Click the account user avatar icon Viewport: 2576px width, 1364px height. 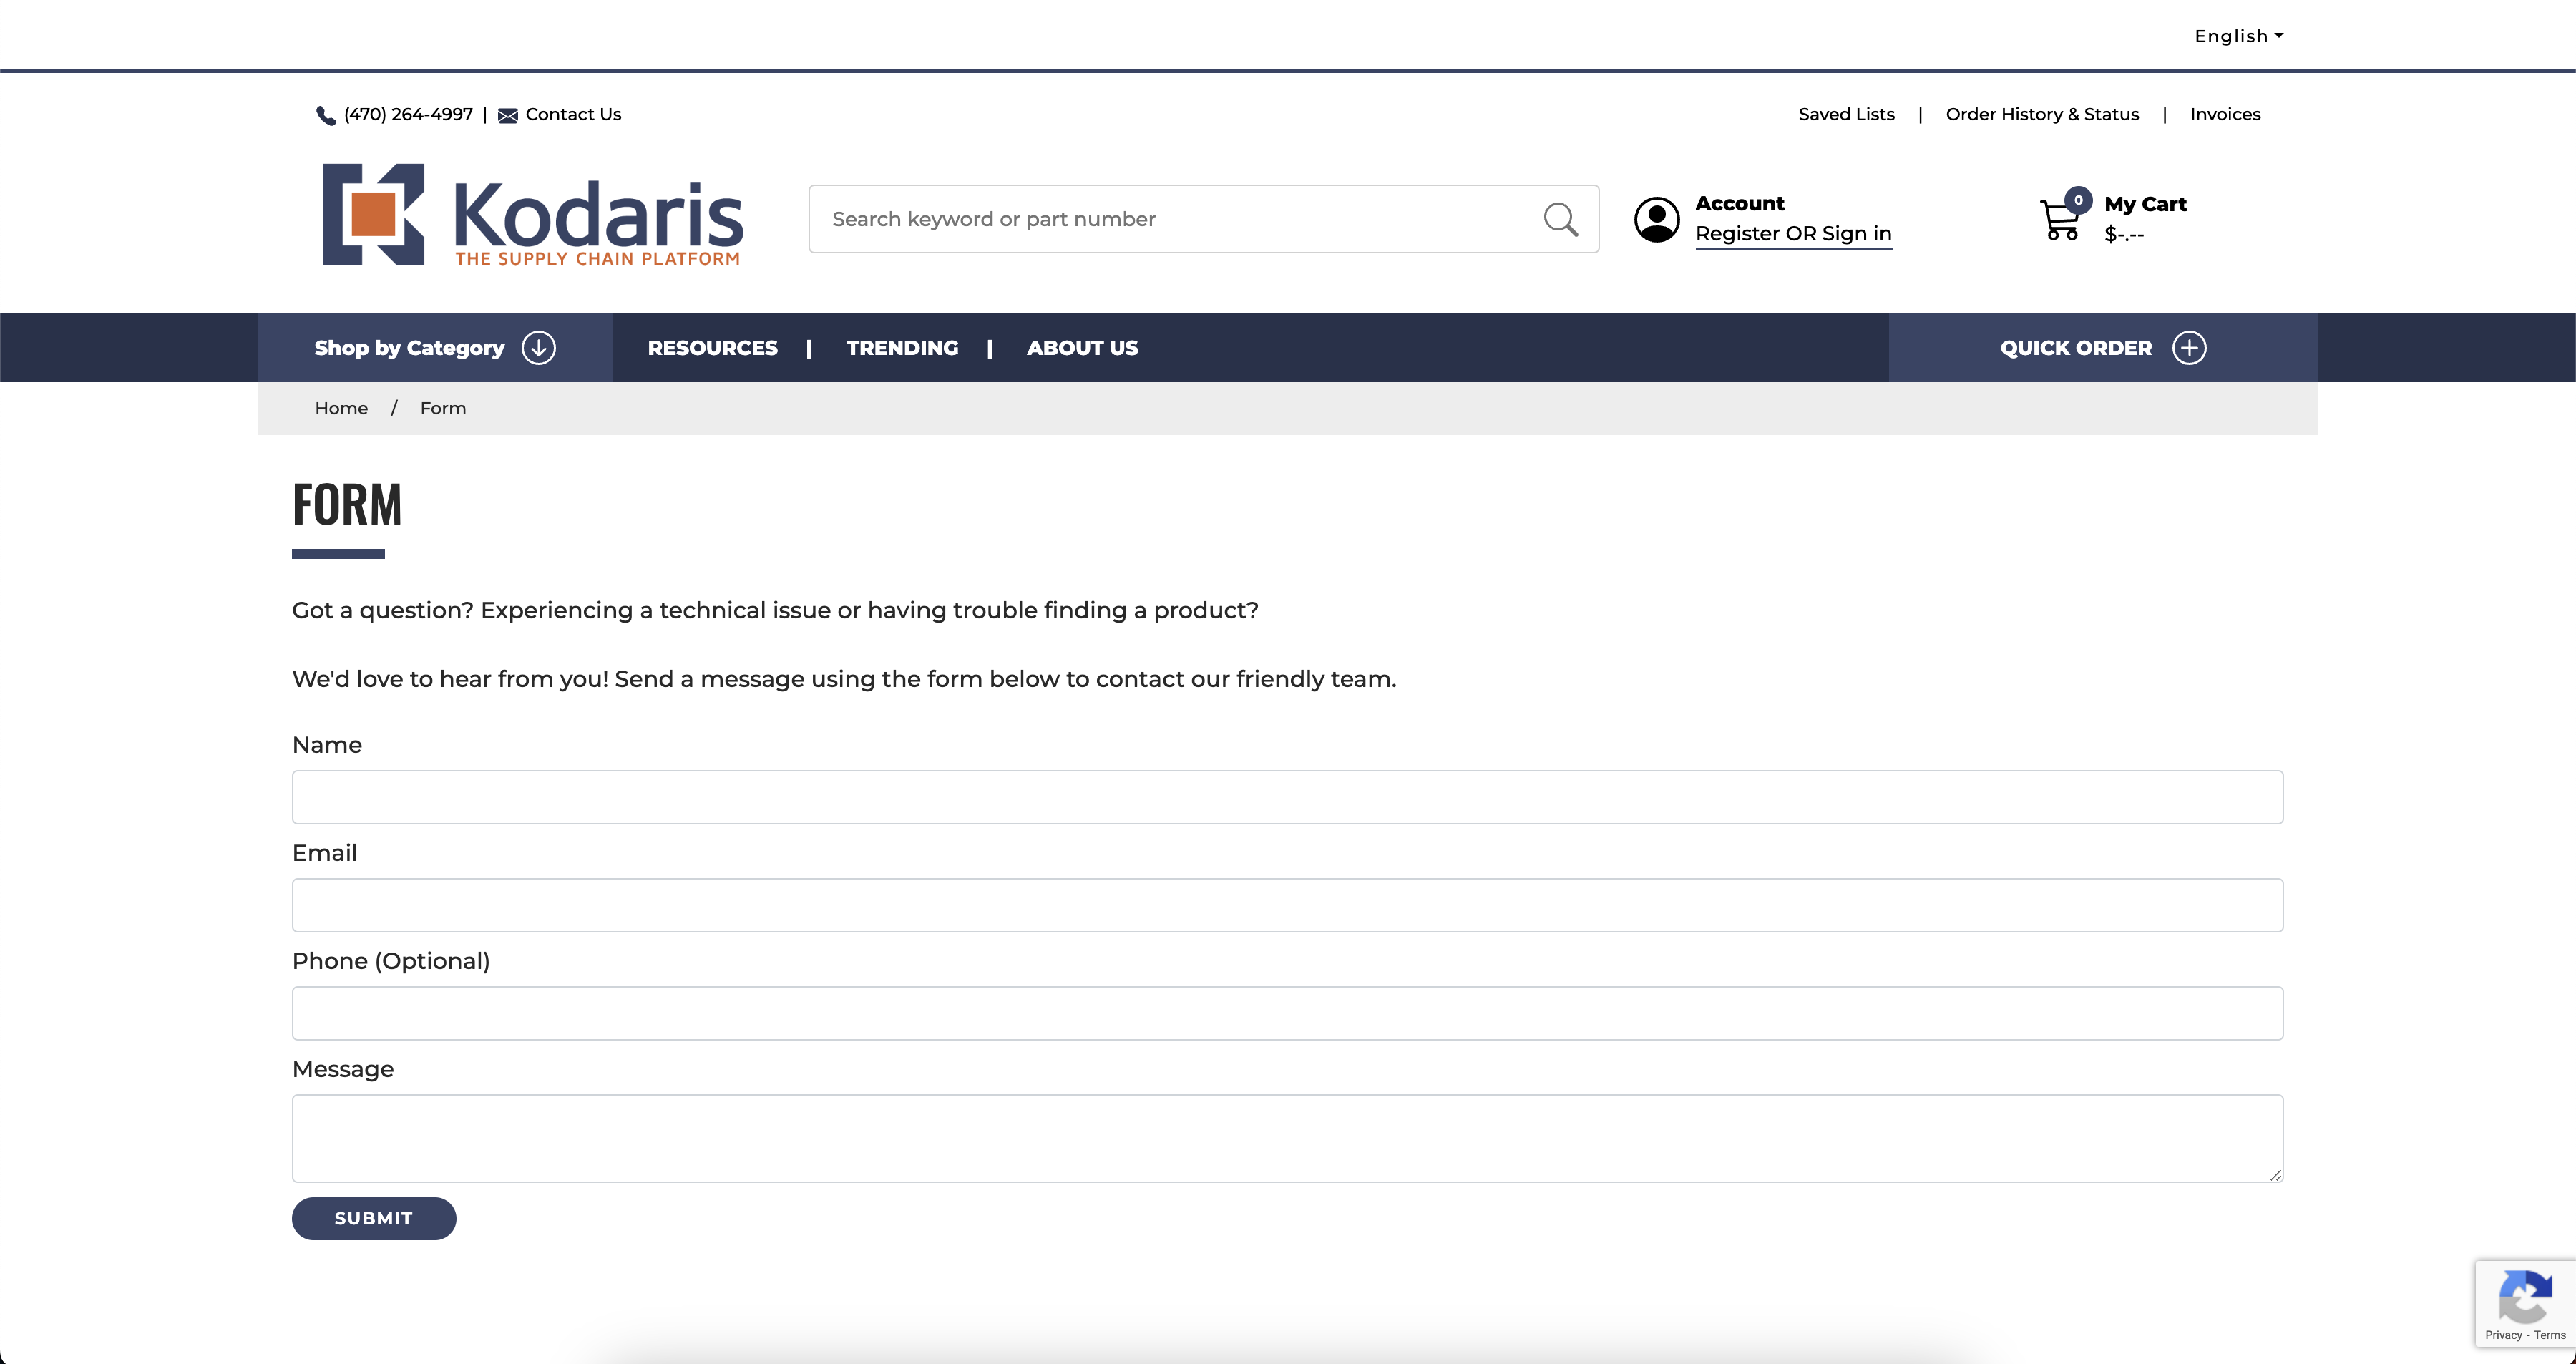pos(1656,219)
